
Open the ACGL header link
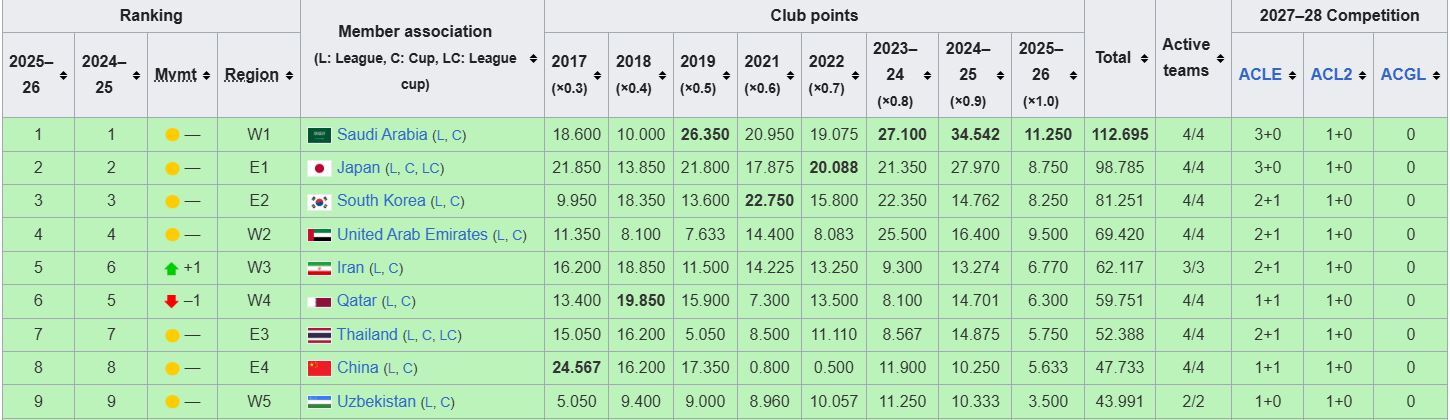[1403, 75]
